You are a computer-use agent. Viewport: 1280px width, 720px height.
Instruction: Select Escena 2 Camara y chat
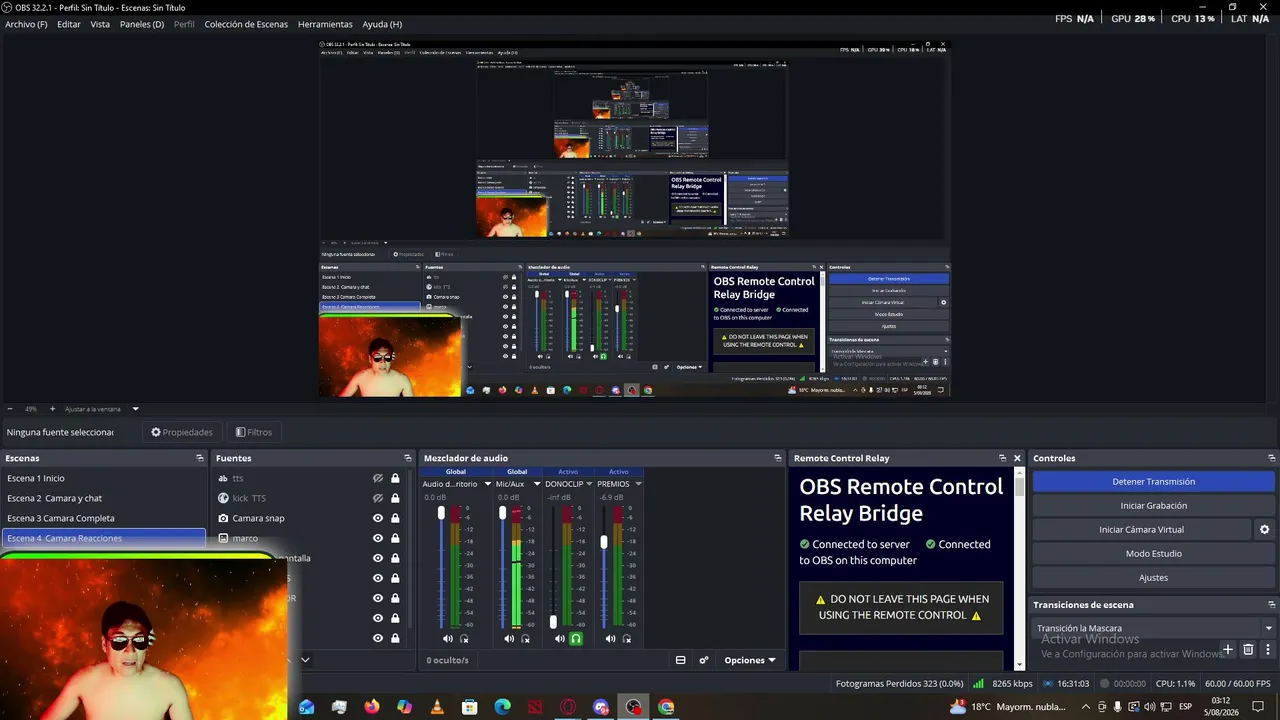[103, 498]
